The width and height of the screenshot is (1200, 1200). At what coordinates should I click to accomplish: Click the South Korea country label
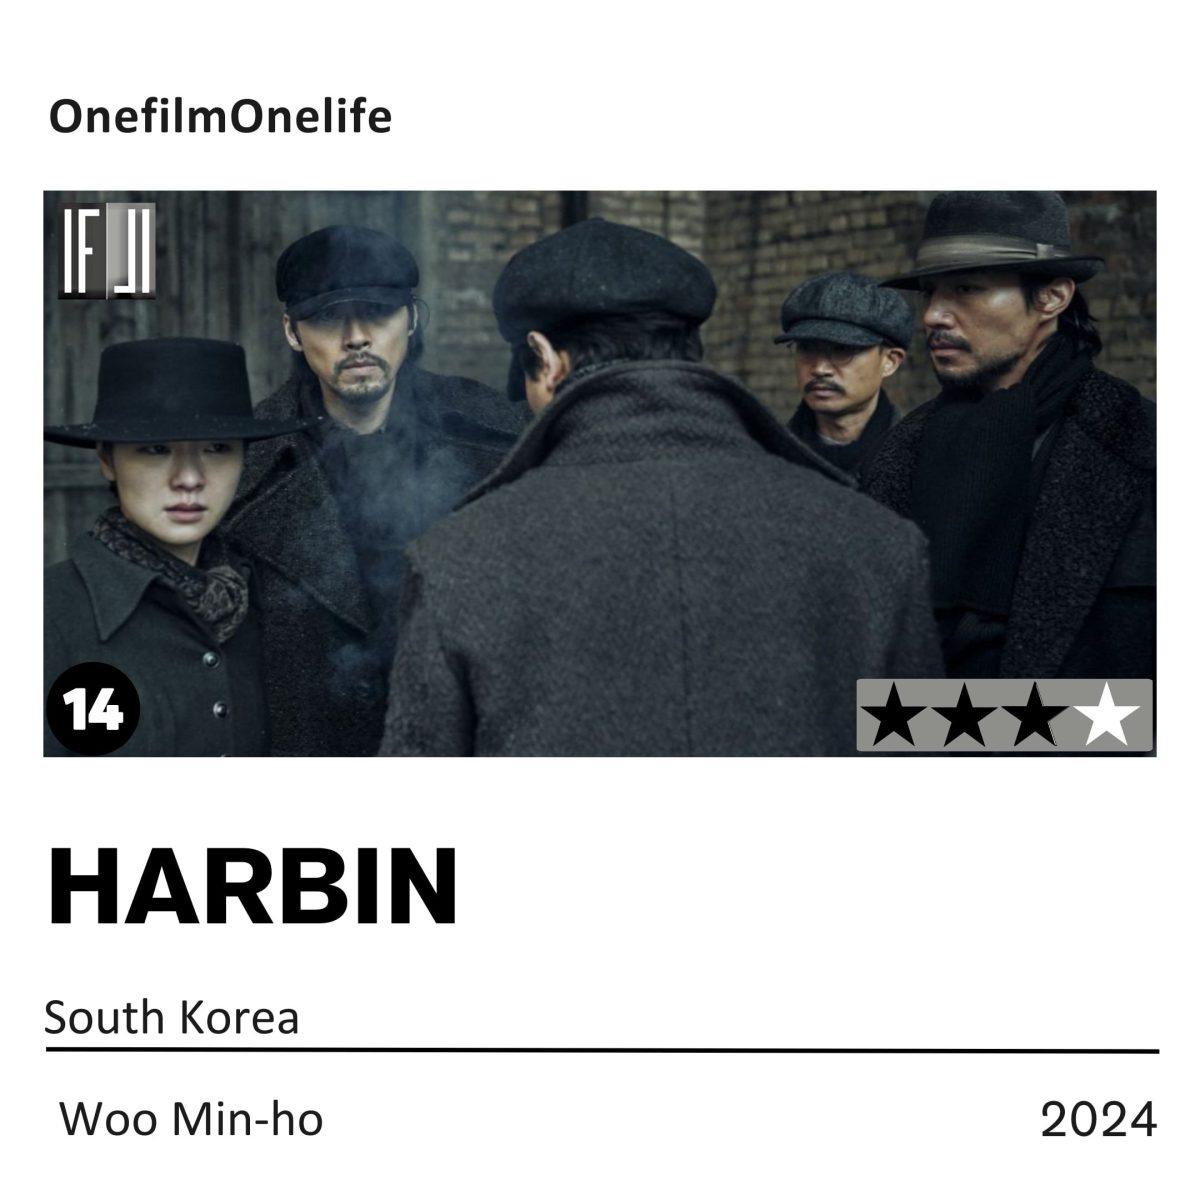point(172,1018)
